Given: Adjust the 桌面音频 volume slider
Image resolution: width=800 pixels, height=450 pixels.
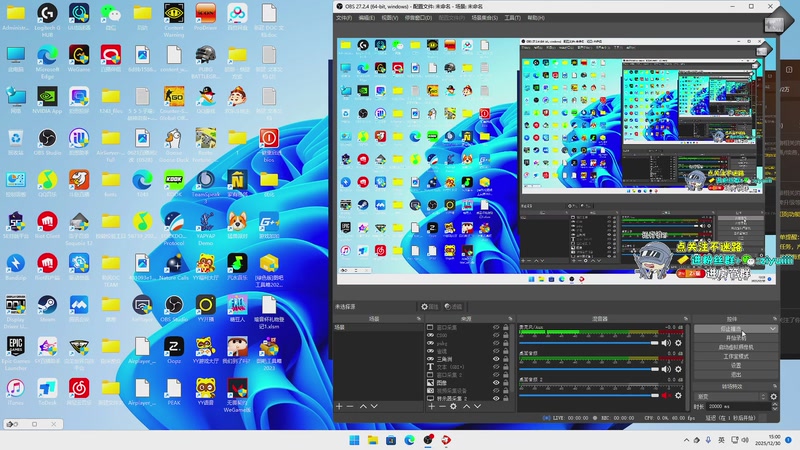Looking at the screenshot, I should 589,369.
